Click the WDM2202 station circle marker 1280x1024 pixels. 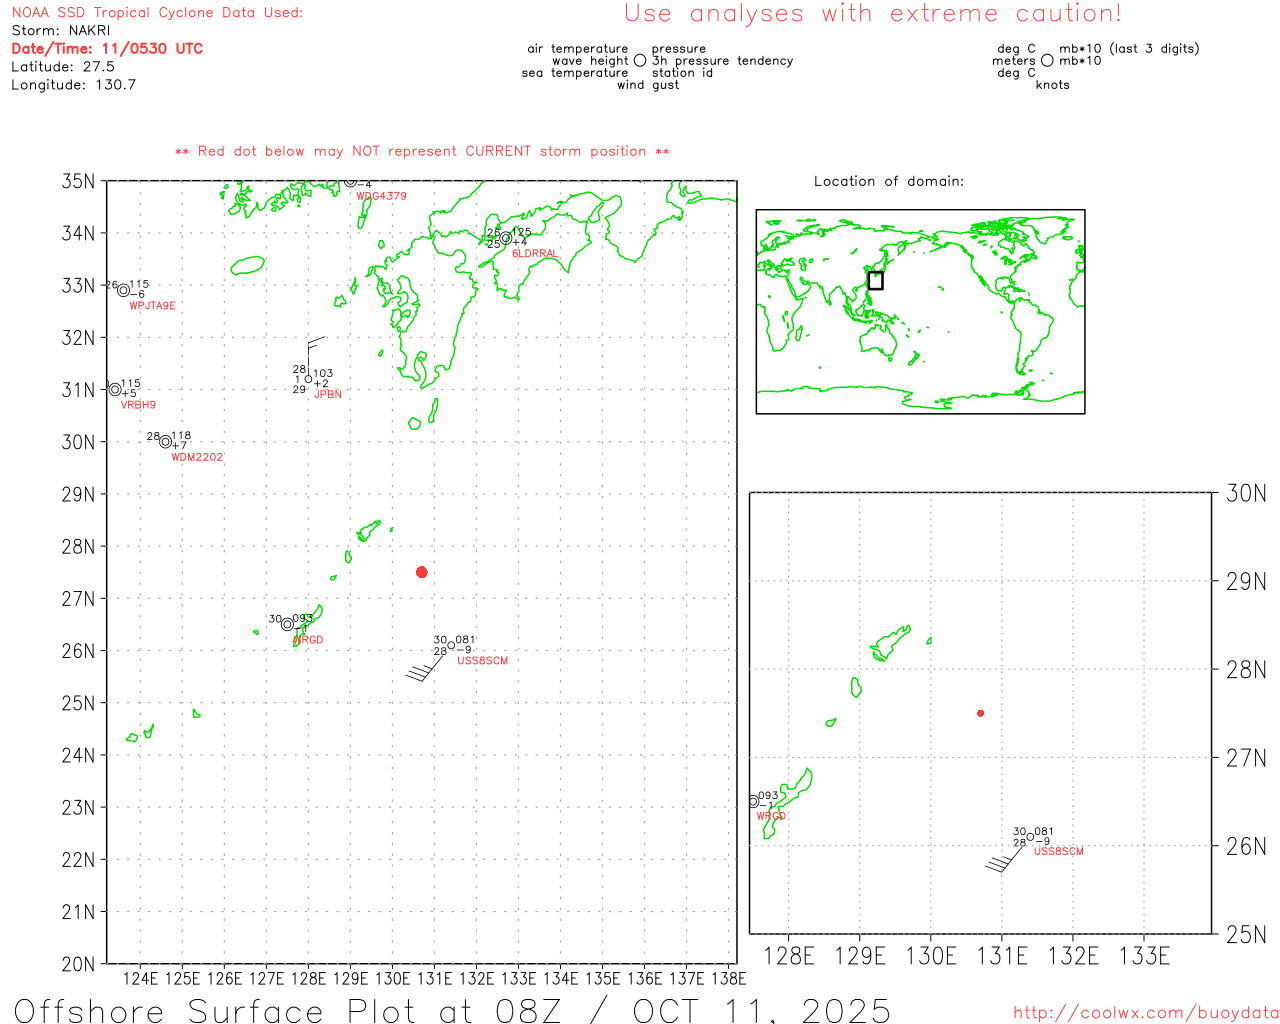point(165,442)
